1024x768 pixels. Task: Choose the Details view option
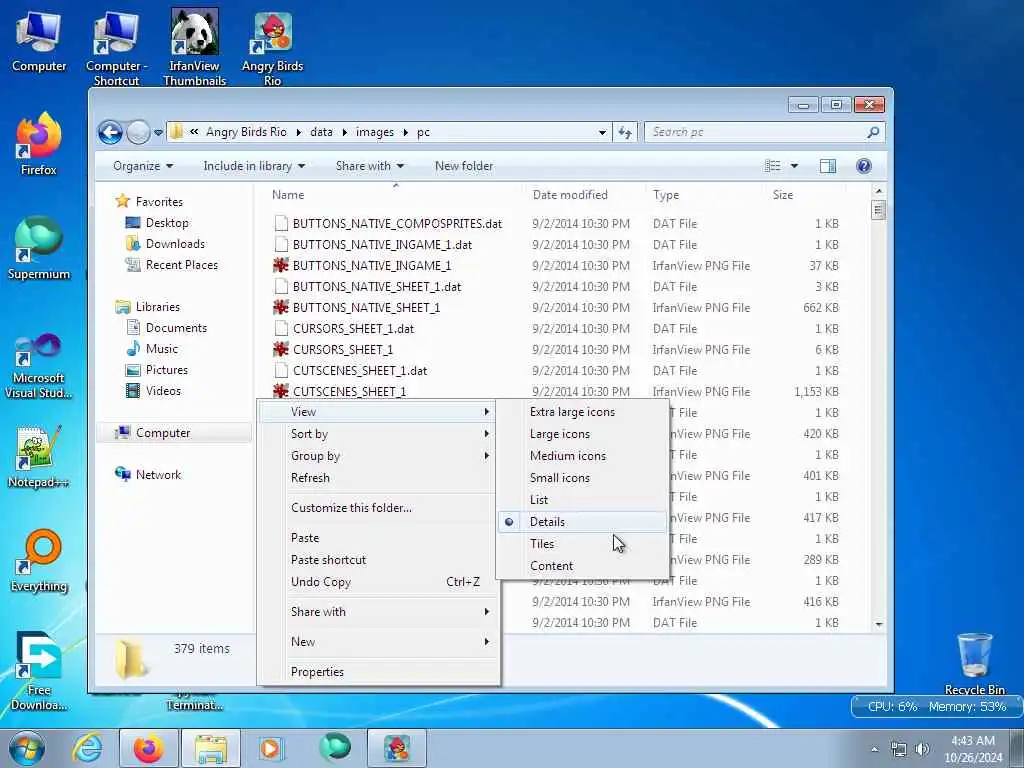582,522
